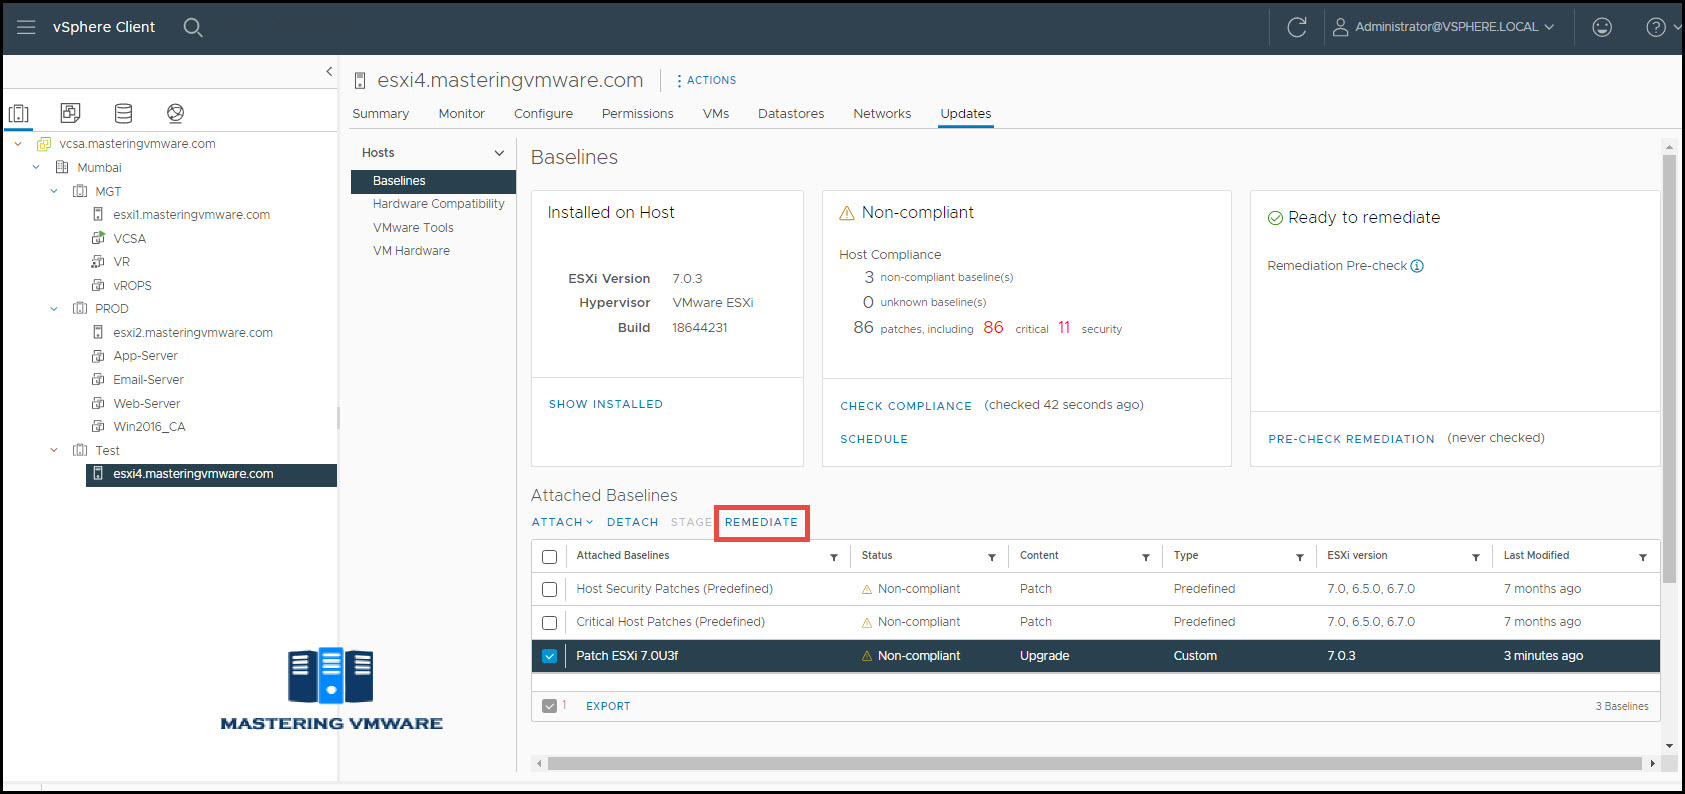This screenshot has height=794, width=1685.
Task: Open the Monitor tab
Action: coord(461,114)
